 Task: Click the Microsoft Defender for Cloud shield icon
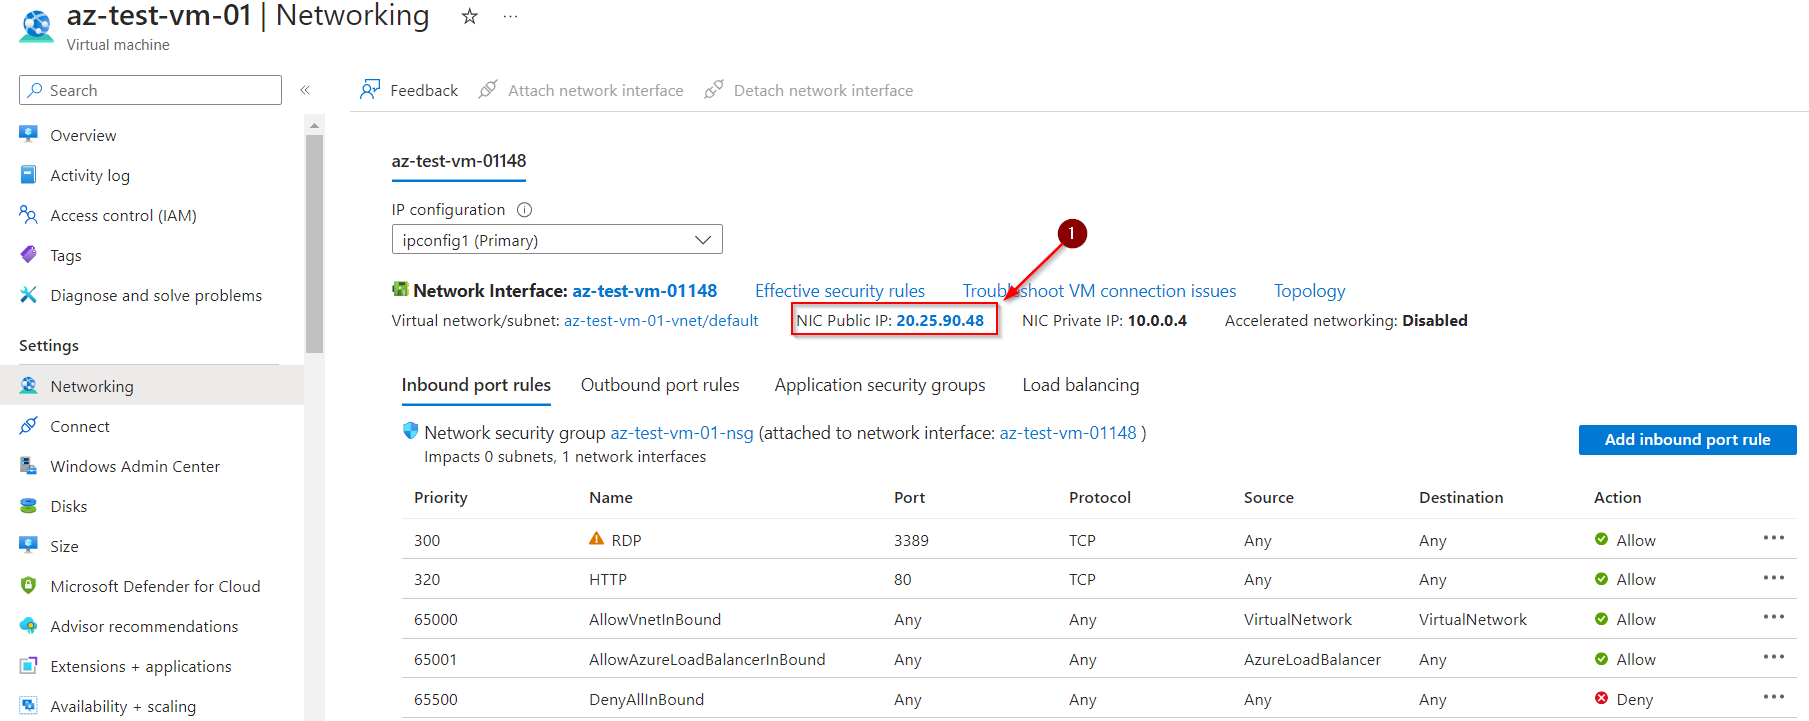click(x=29, y=585)
